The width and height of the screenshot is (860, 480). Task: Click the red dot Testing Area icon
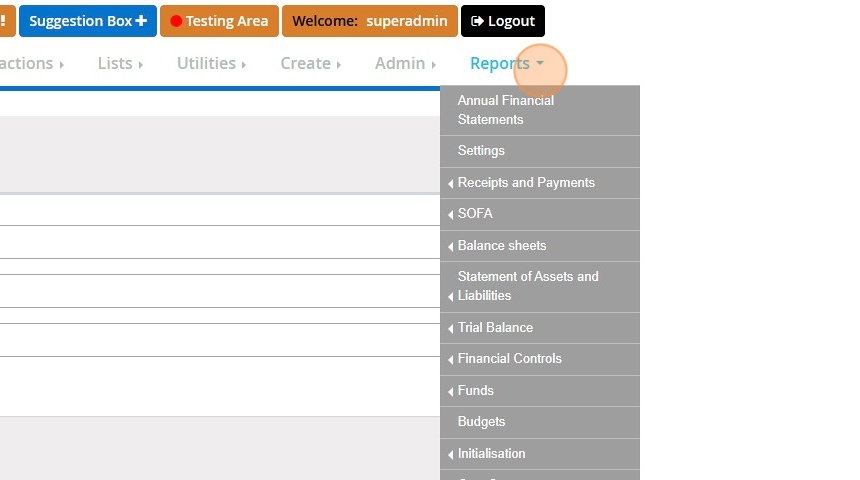tap(176, 21)
